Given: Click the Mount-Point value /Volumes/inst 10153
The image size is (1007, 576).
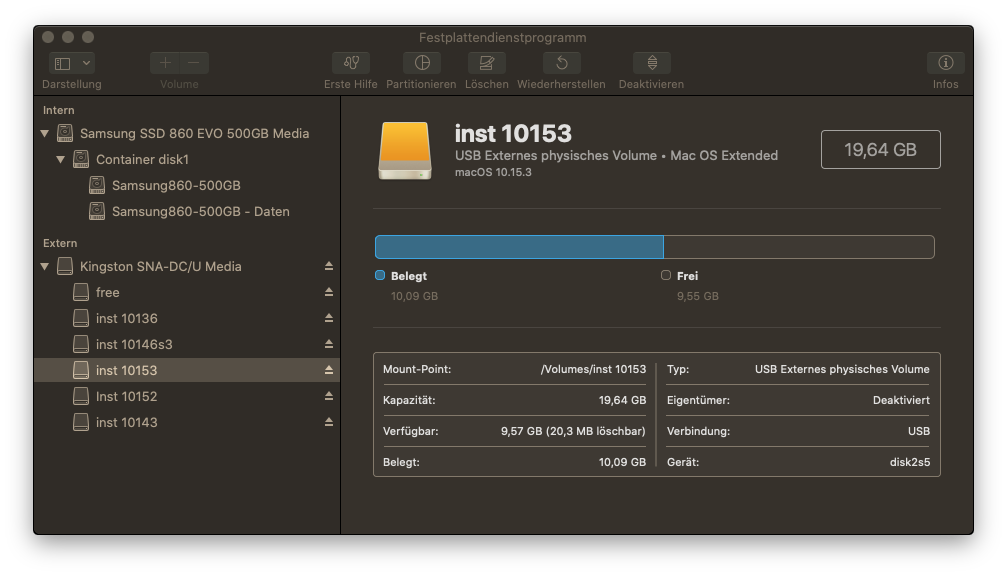Looking at the screenshot, I should (593, 369).
